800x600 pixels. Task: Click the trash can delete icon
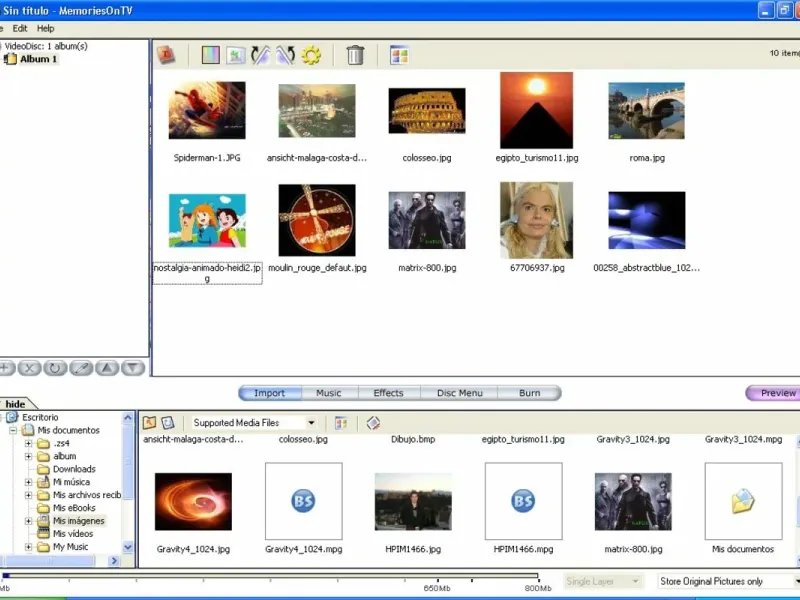(x=355, y=56)
